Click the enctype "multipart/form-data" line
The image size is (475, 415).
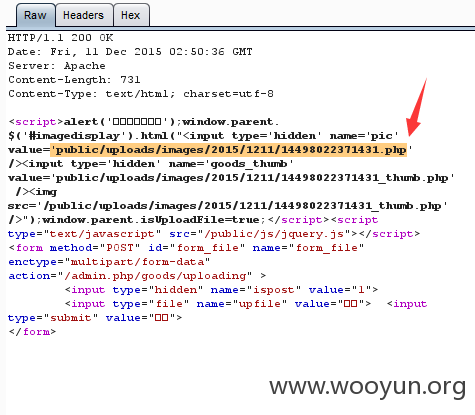(109, 262)
